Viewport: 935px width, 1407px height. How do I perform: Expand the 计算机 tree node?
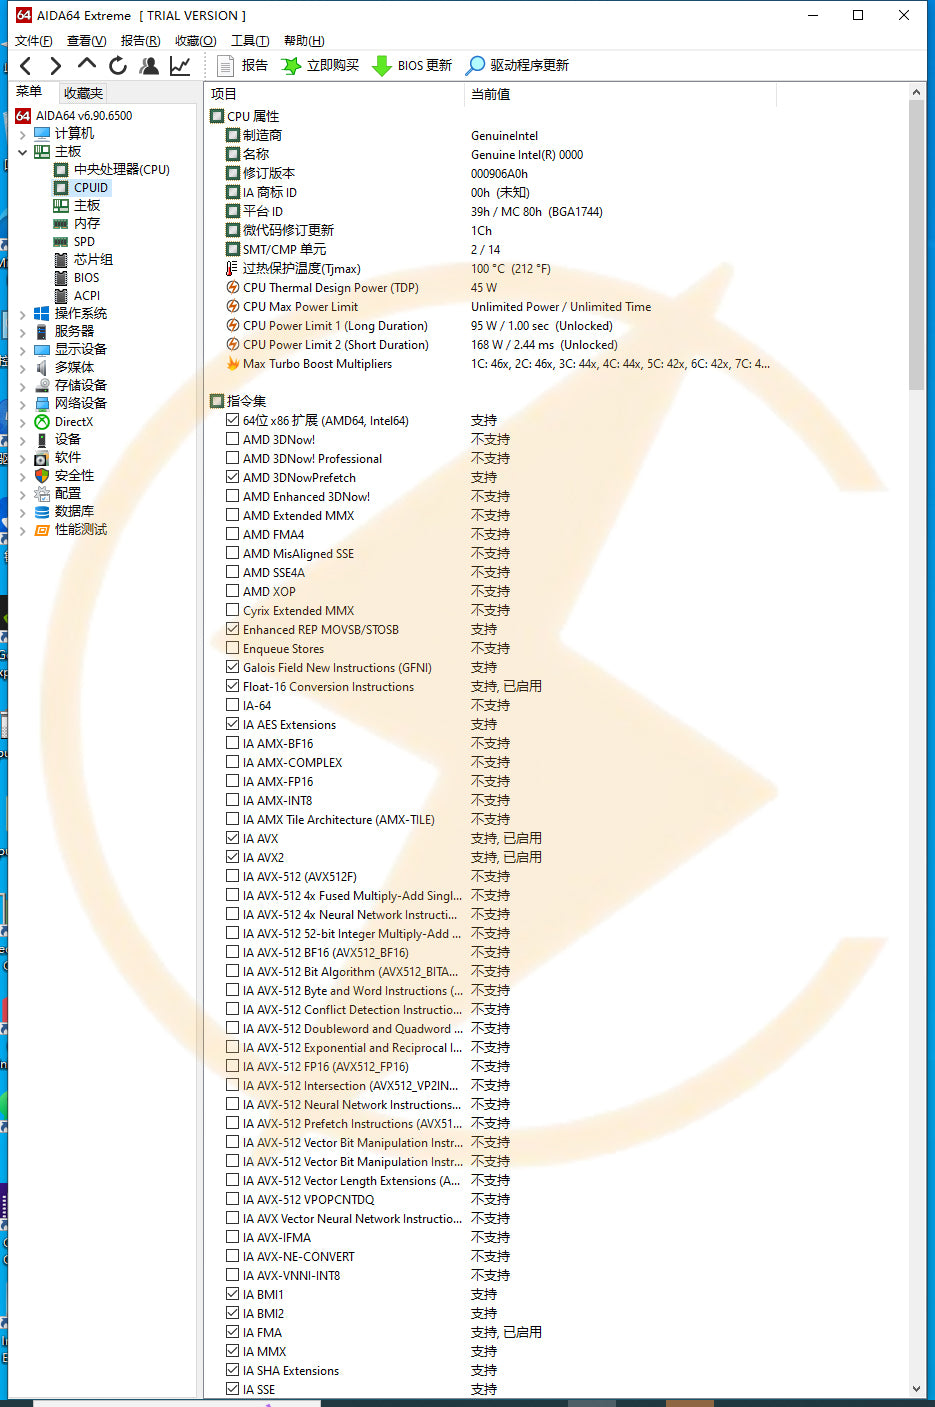point(22,134)
